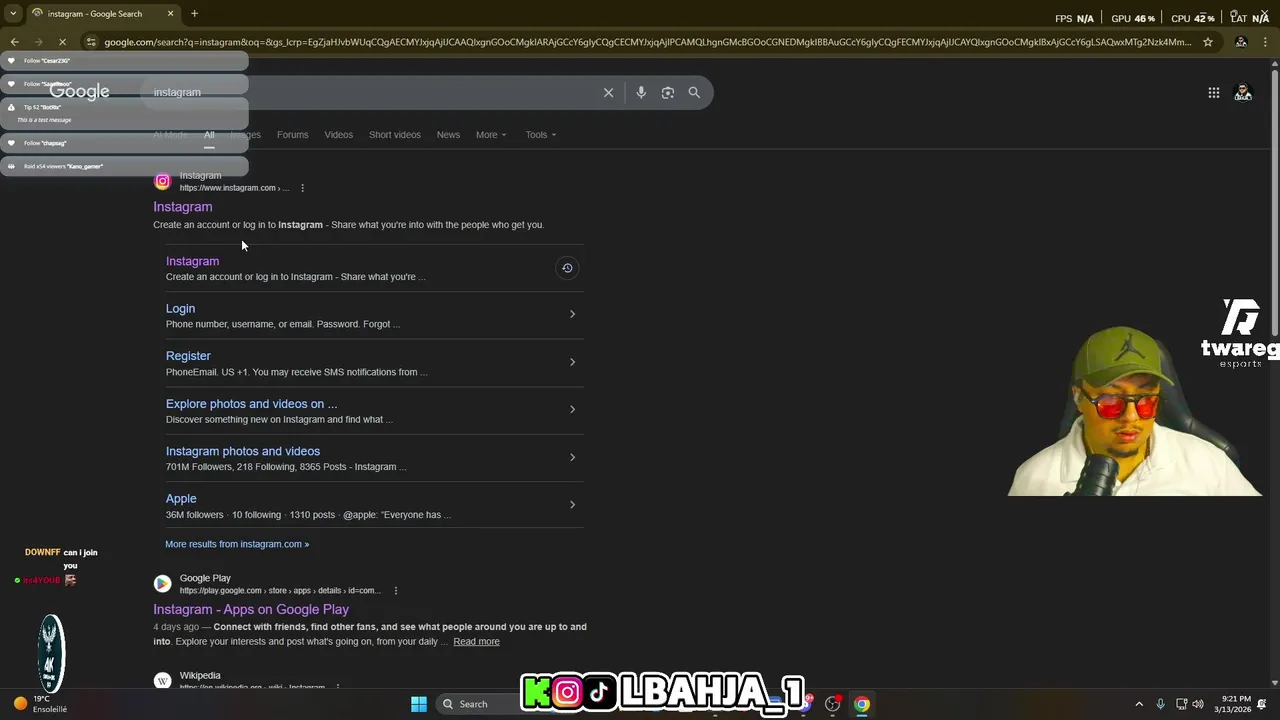Open the Google apps grid
The width and height of the screenshot is (1280, 720).
(x=1213, y=92)
